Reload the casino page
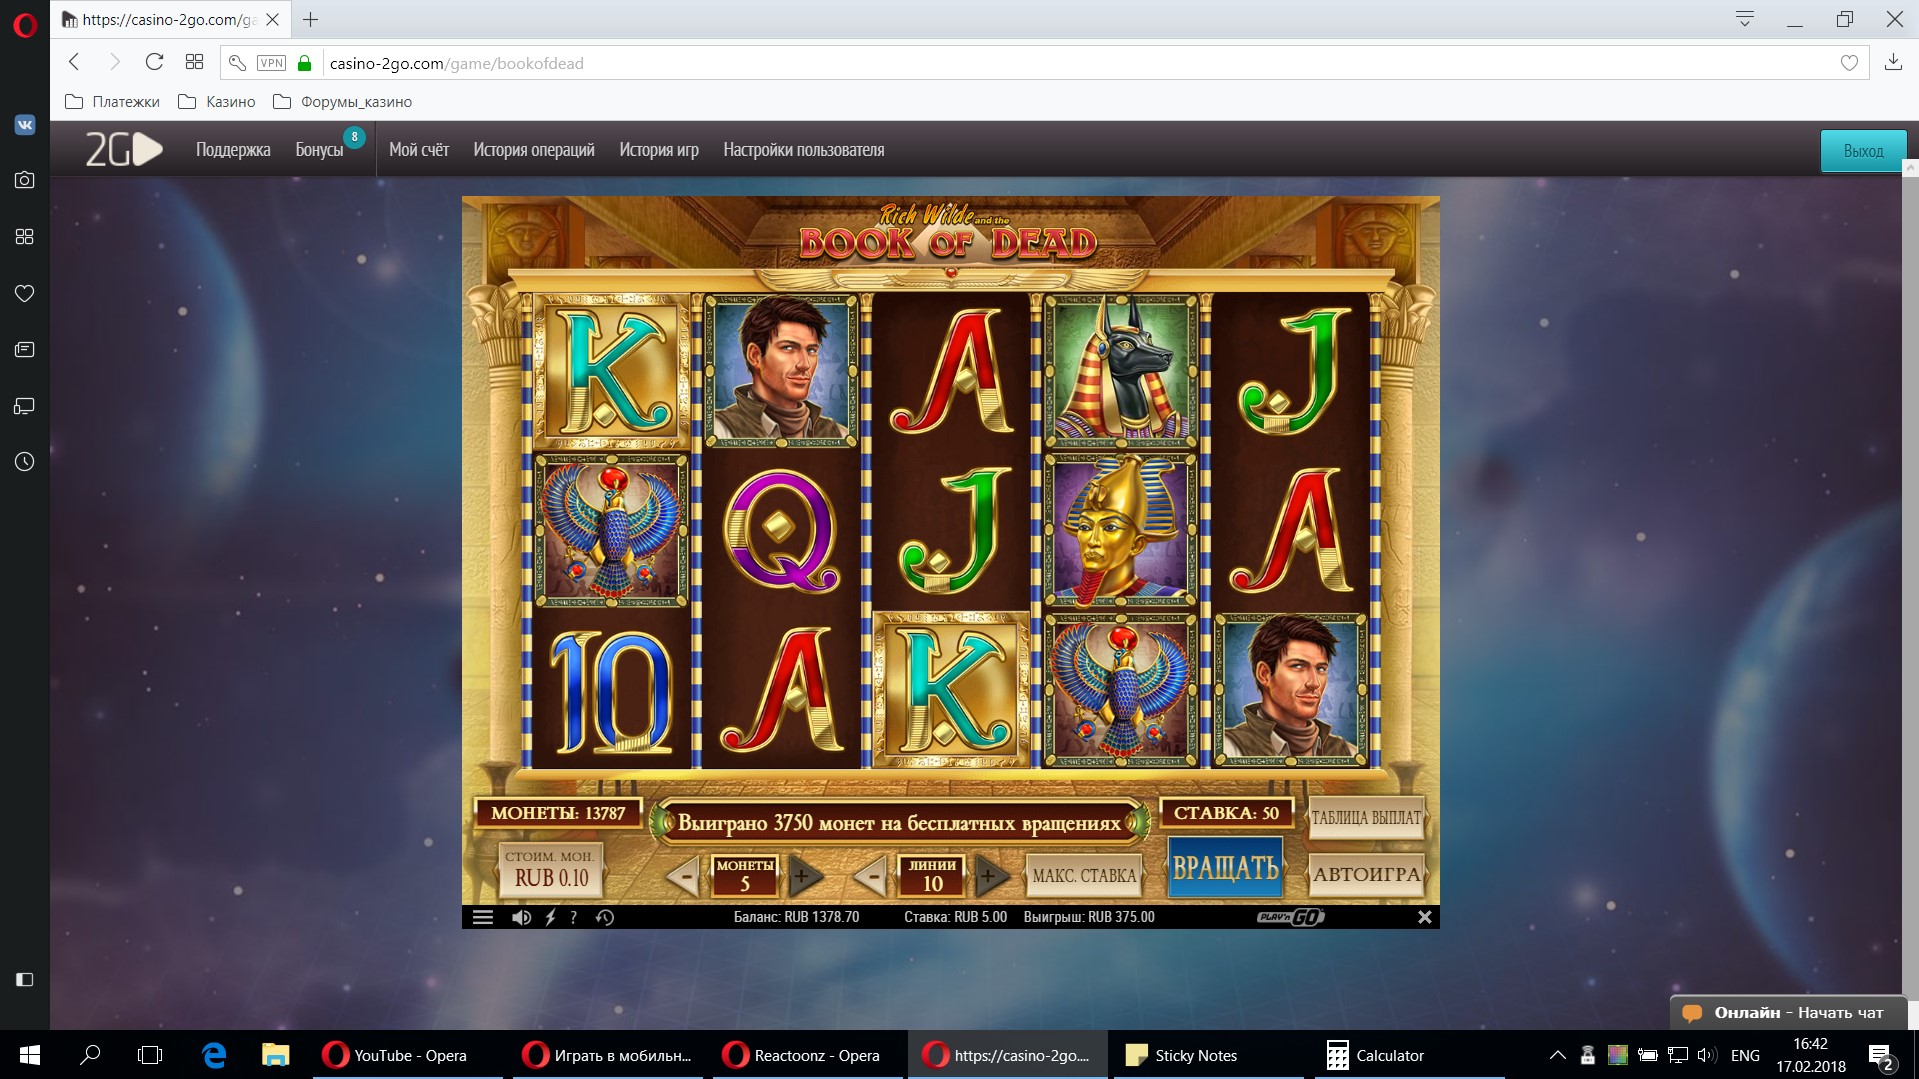1919x1079 pixels. (x=154, y=62)
